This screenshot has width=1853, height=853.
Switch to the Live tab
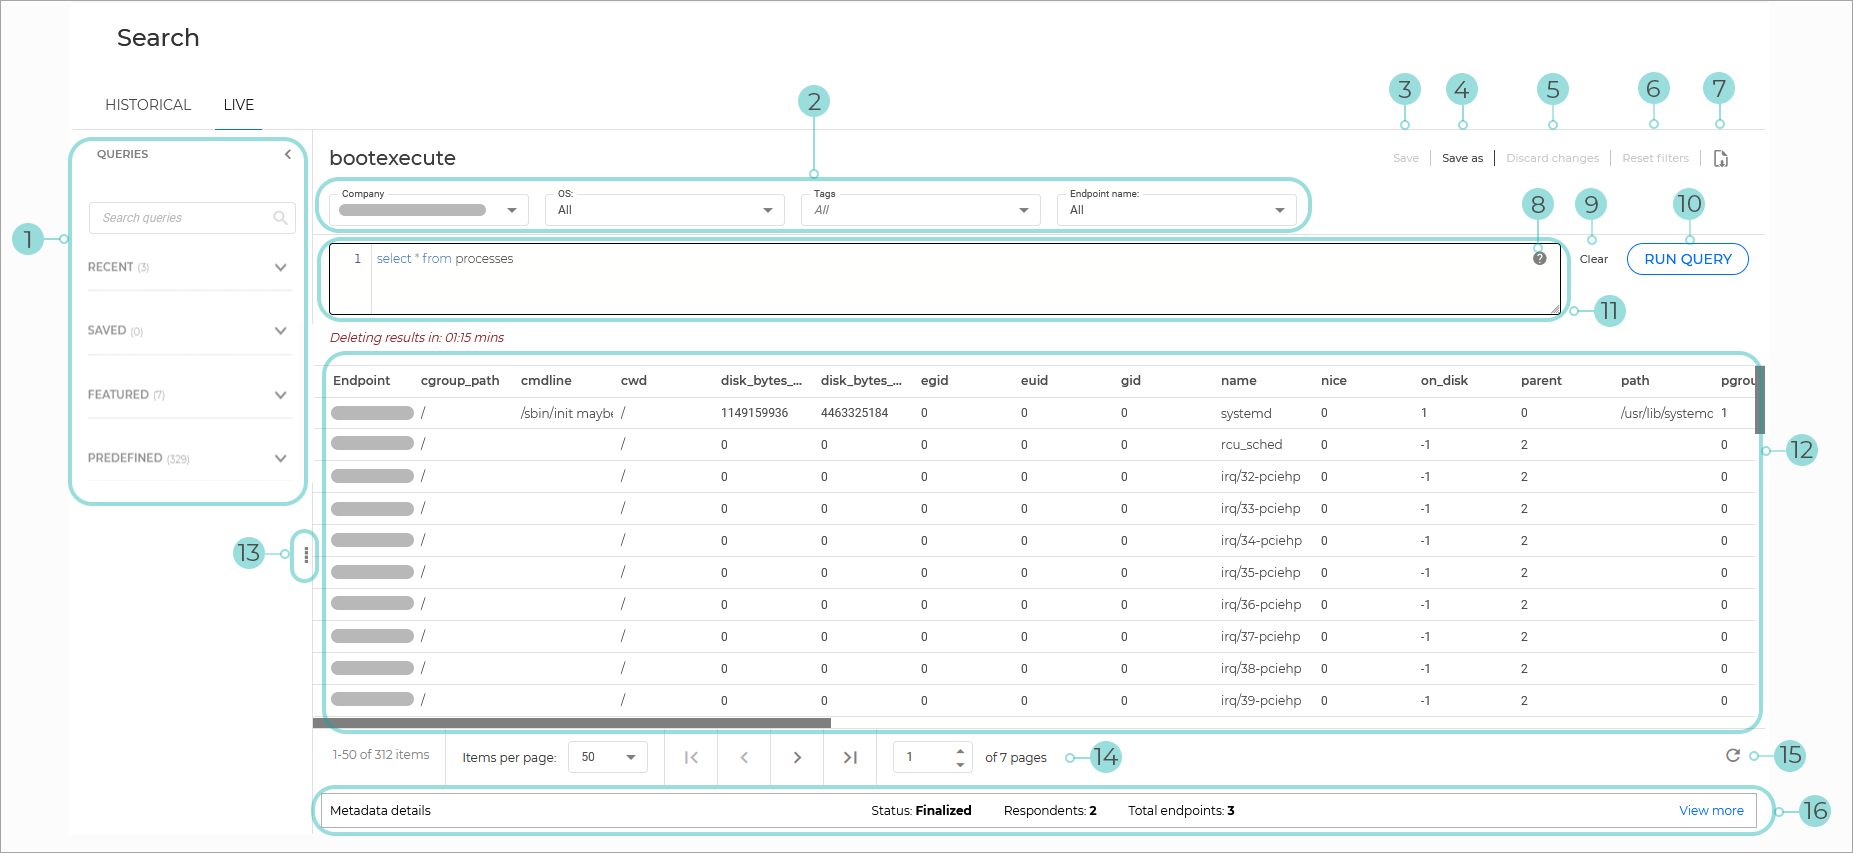coord(238,105)
